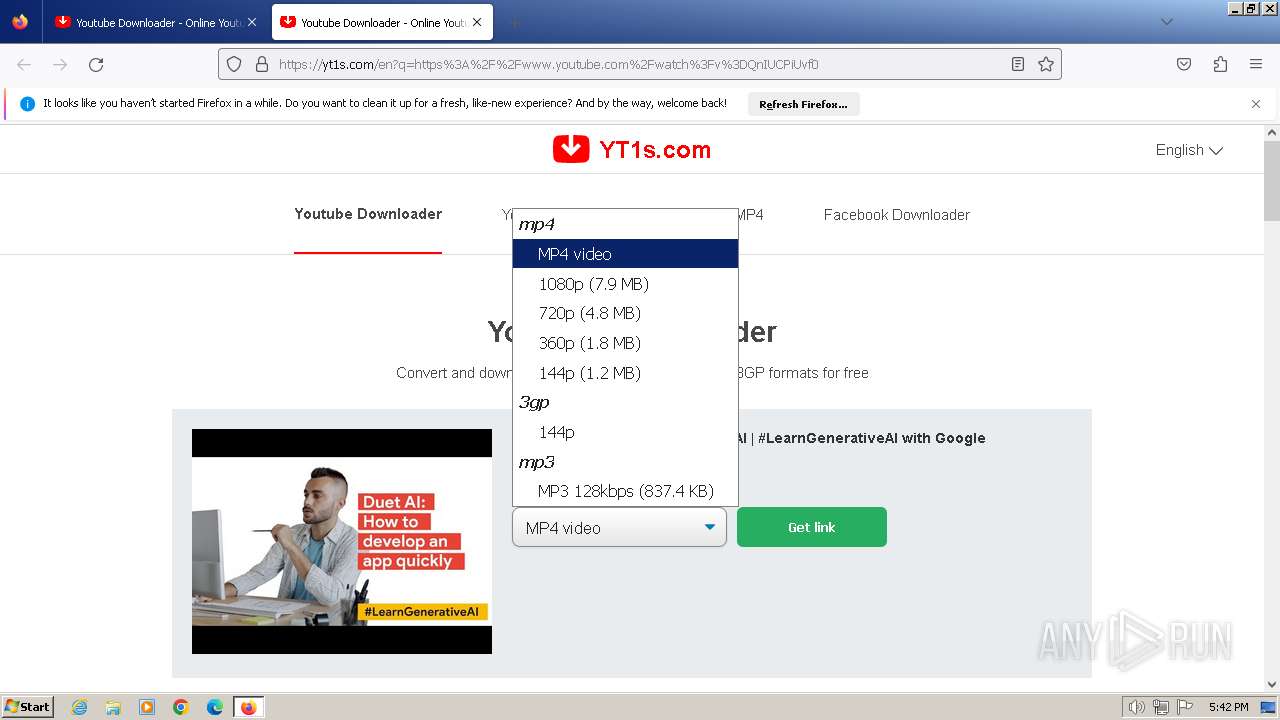Image resolution: width=1280 pixels, height=720 pixels.
Task: Click the padlock site security icon
Action: pyautogui.click(x=262, y=64)
